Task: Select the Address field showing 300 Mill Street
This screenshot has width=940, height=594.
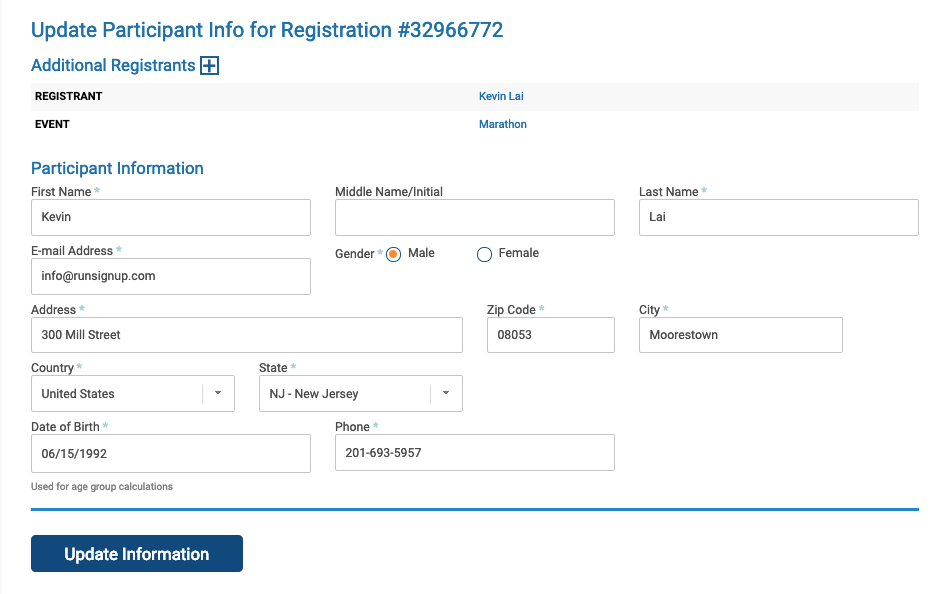Action: 246,335
